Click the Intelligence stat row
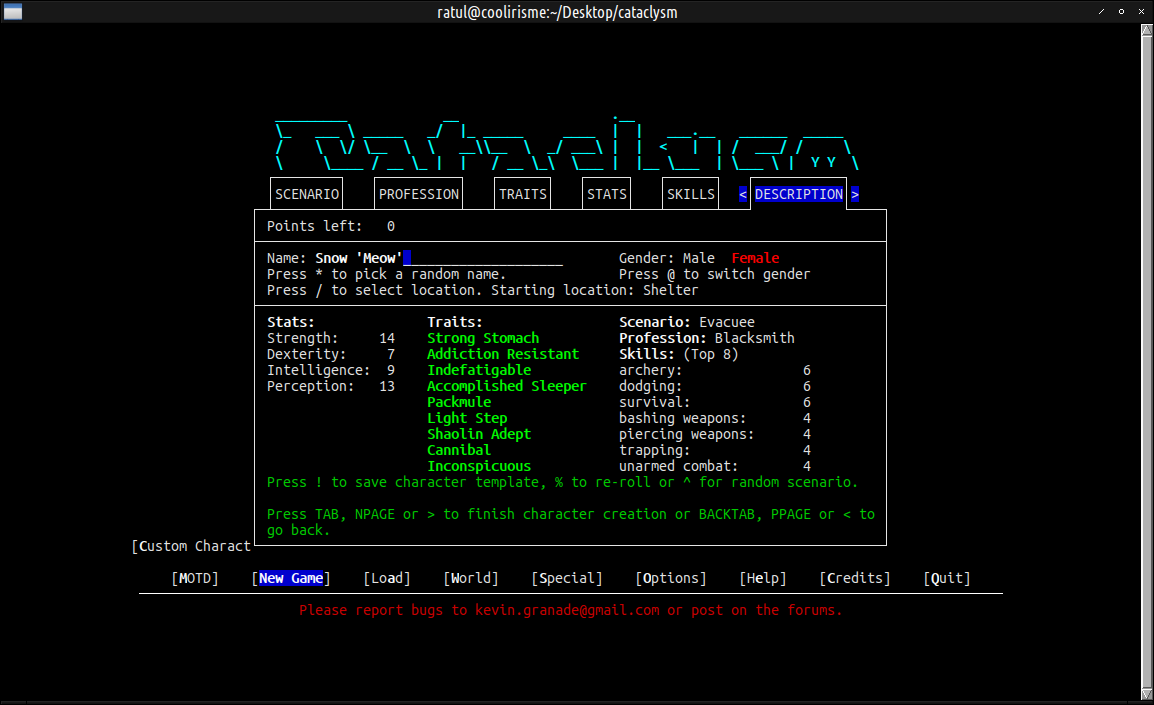Screen dimensions: 1154x705 coord(331,370)
